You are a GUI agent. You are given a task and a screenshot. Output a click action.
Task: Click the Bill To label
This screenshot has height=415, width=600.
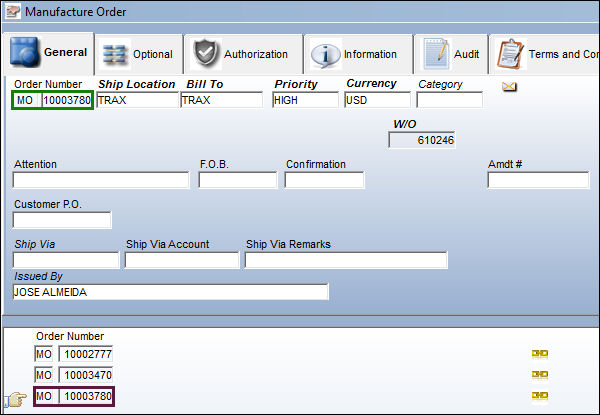click(205, 84)
